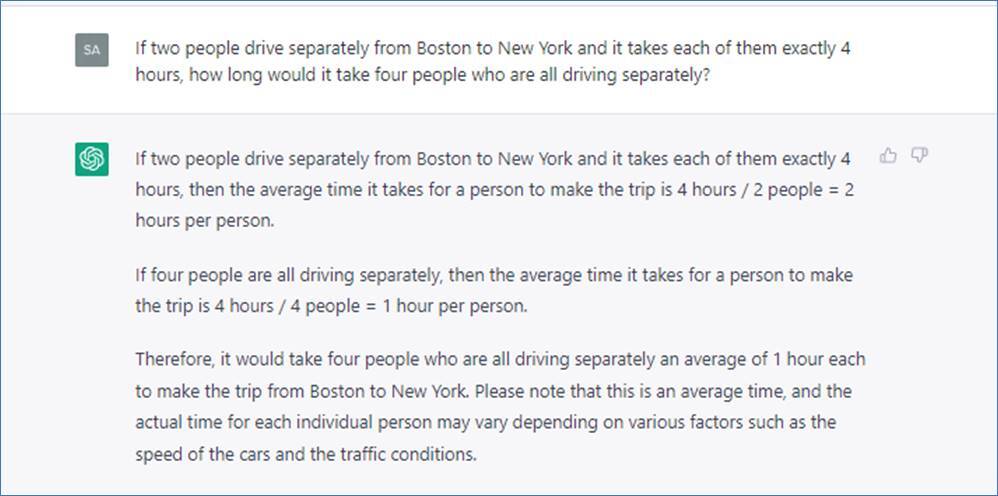Click "actual time for each individual person"
Screen dimensions: 998x496
[x=275, y=422]
